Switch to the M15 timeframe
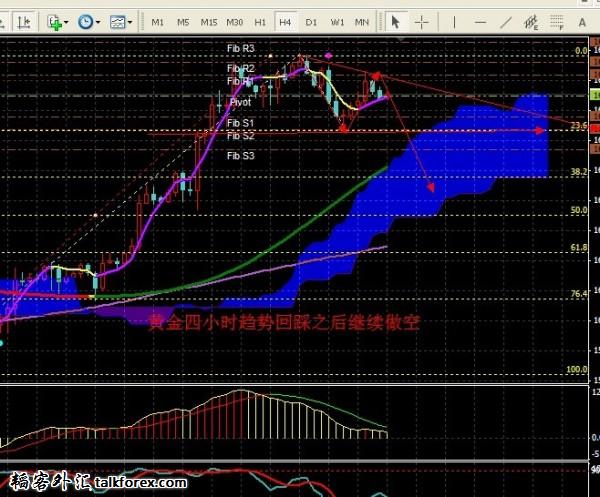Image resolution: width=600 pixels, height=497 pixels. [x=208, y=21]
